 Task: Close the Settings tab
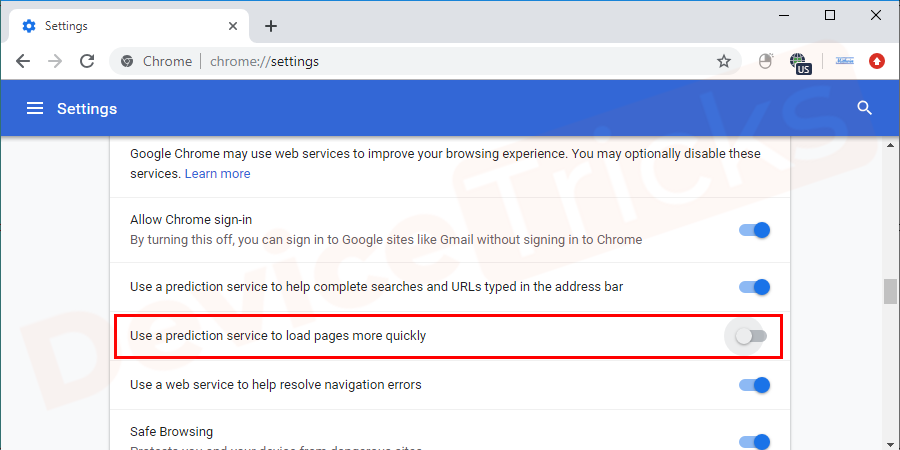(x=233, y=26)
